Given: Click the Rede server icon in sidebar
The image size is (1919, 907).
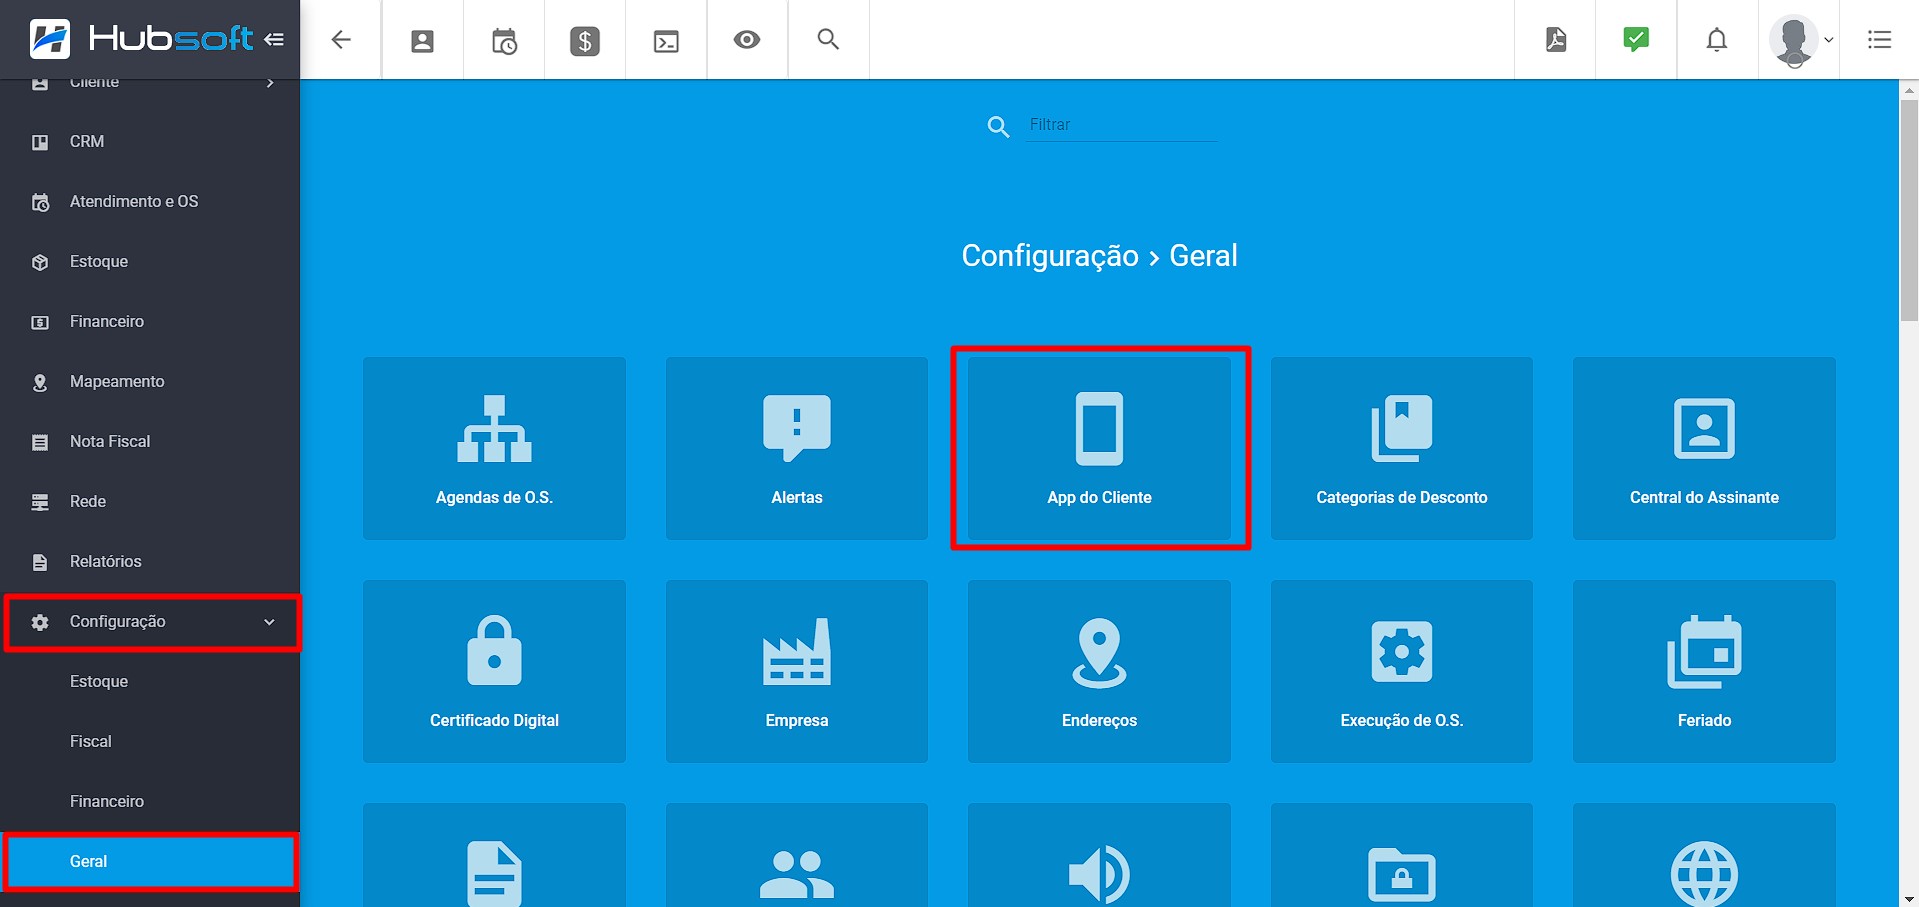Looking at the screenshot, I should [40, 502].
